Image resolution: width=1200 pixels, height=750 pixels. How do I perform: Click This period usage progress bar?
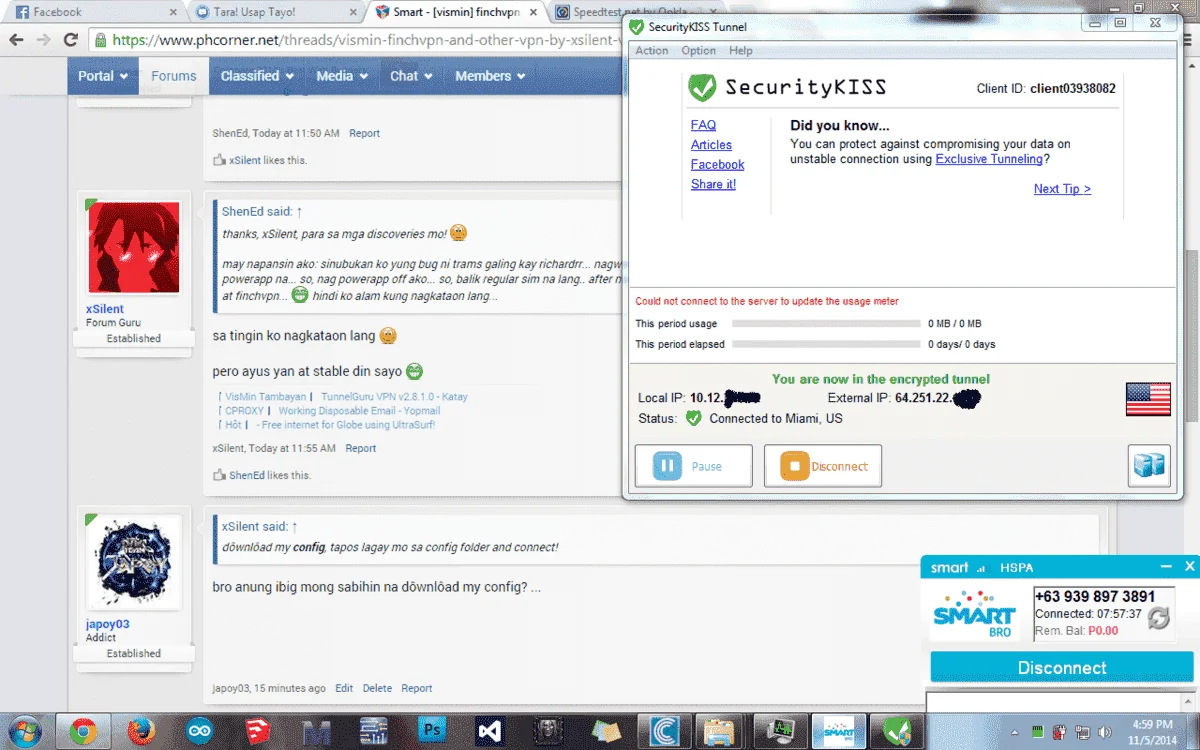click(x=826, y=324)
